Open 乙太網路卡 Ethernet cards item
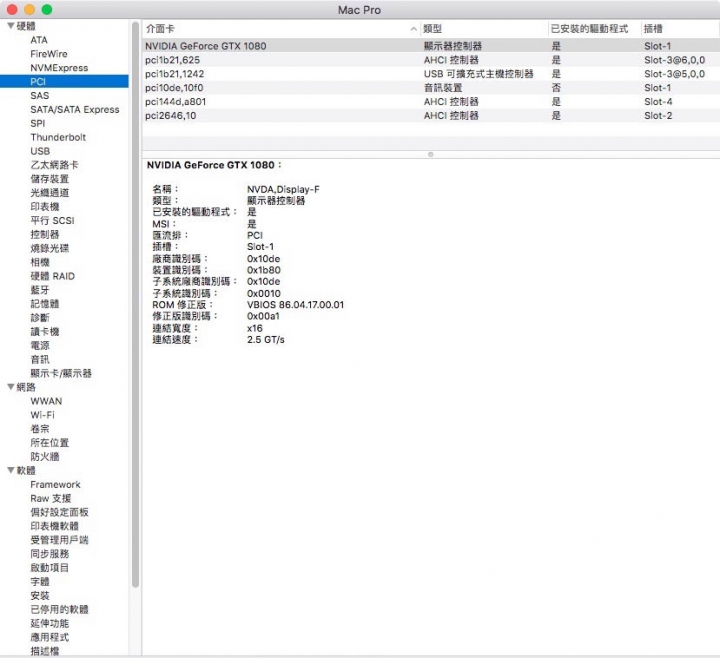 coord(54,165)
